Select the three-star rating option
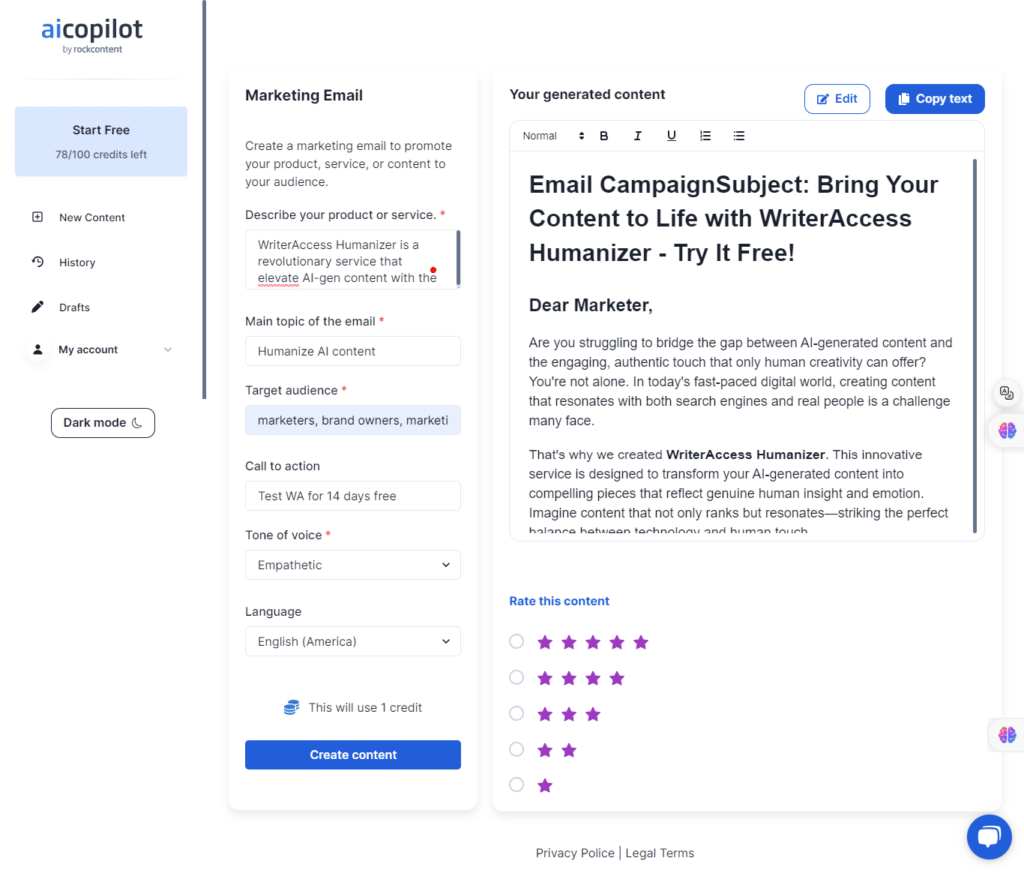The height and width of the screenshot is (873, 1024). click(x=516, y=714)
